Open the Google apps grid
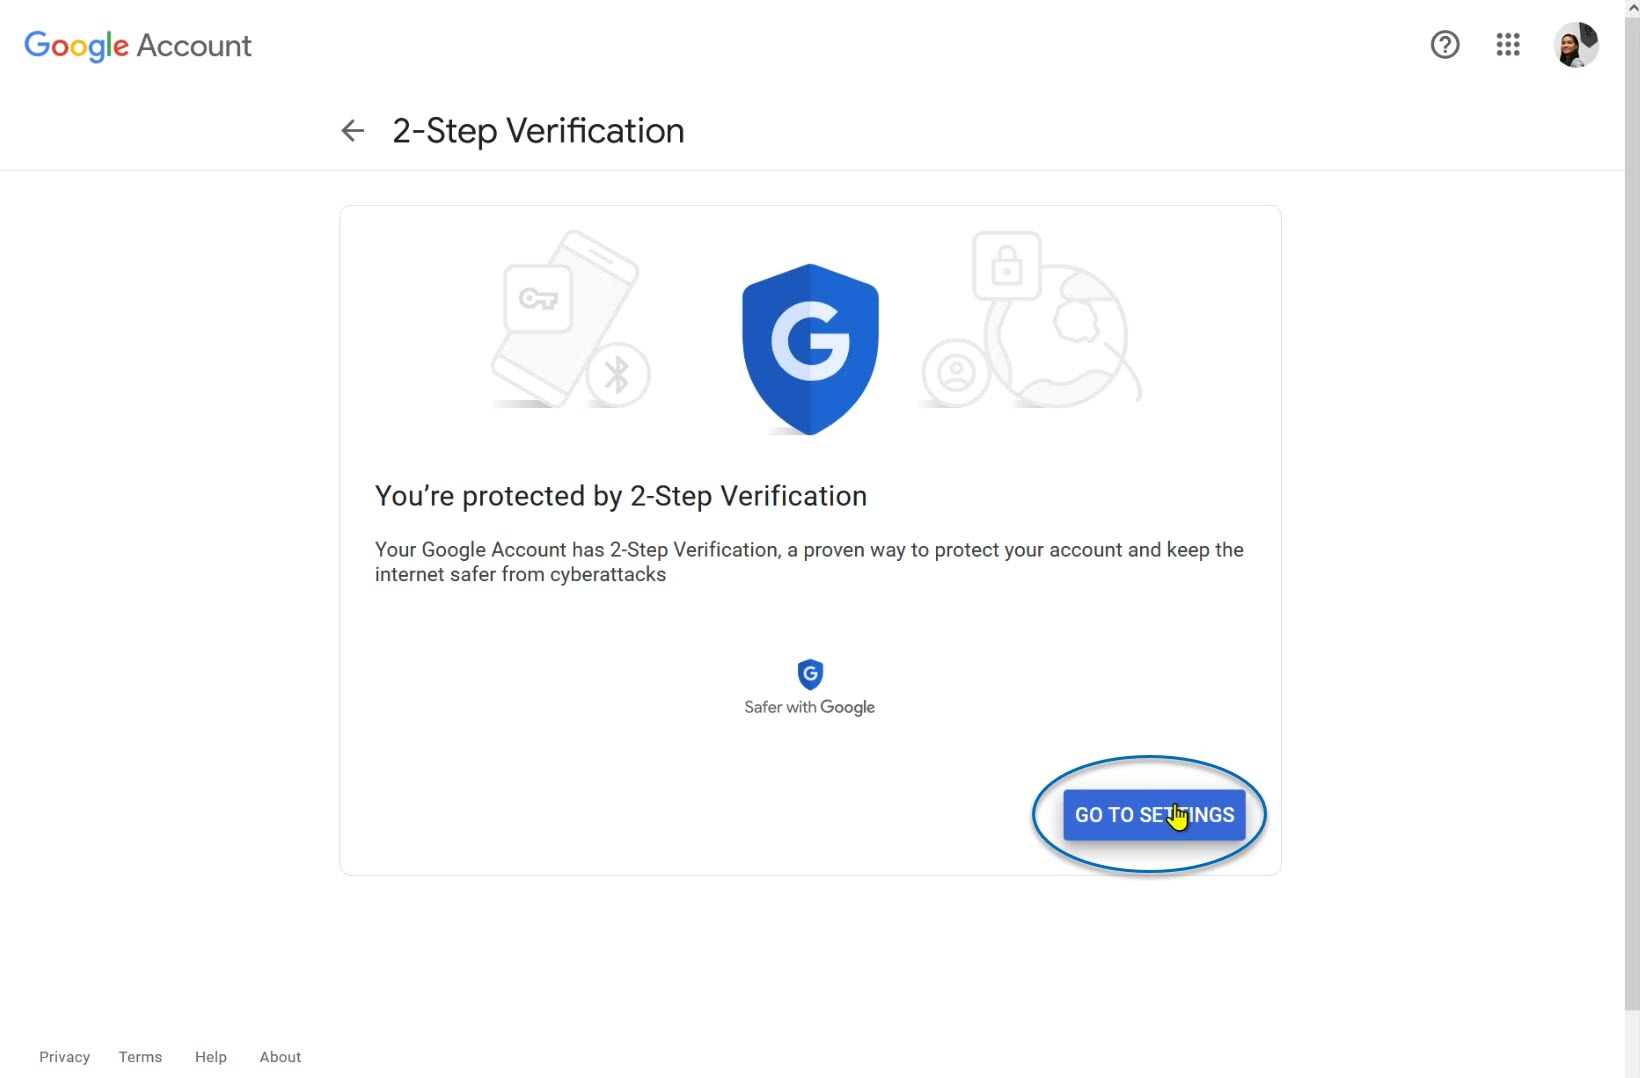The image size is (1640, 1078). click(x=1508, y=45)
